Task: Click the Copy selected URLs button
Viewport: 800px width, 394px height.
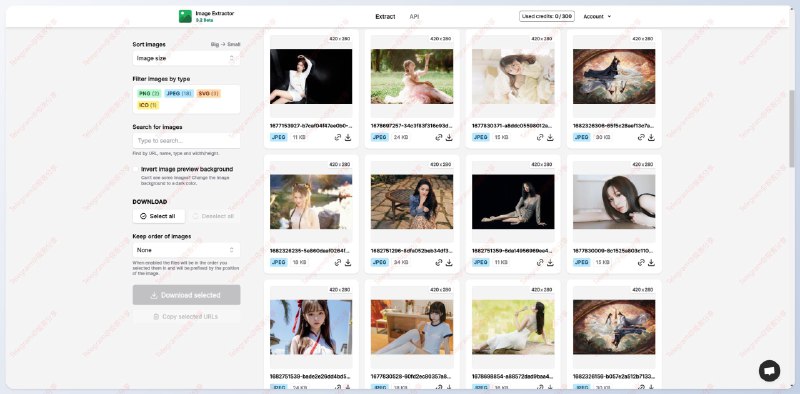Action: pos(186,316)
